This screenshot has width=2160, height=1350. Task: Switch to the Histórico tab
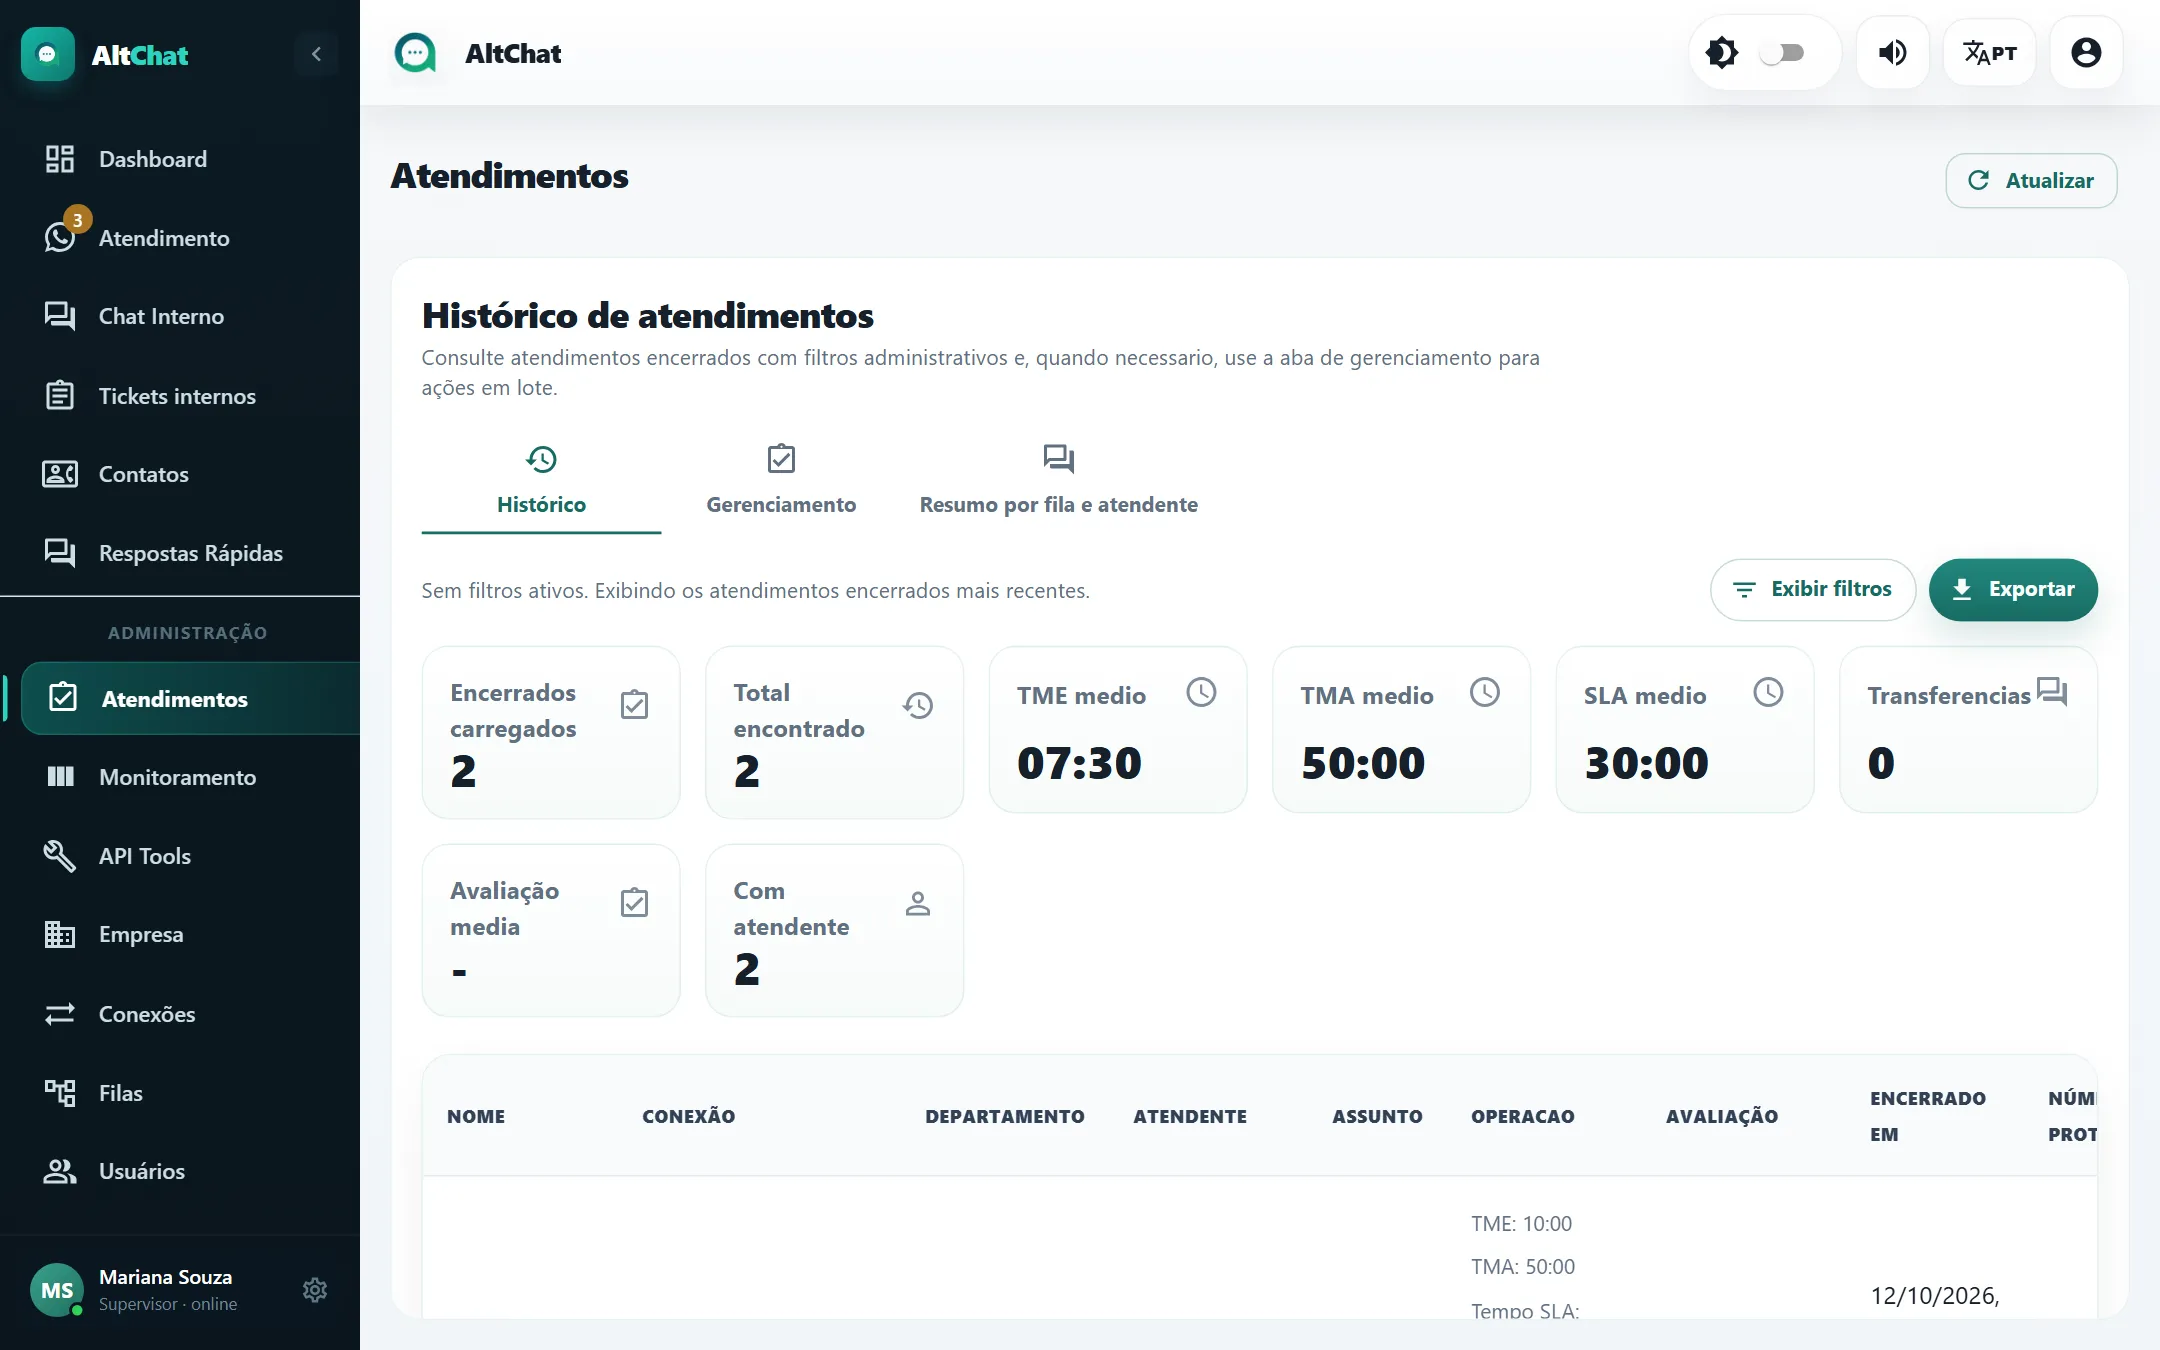[x=541, y=482]
